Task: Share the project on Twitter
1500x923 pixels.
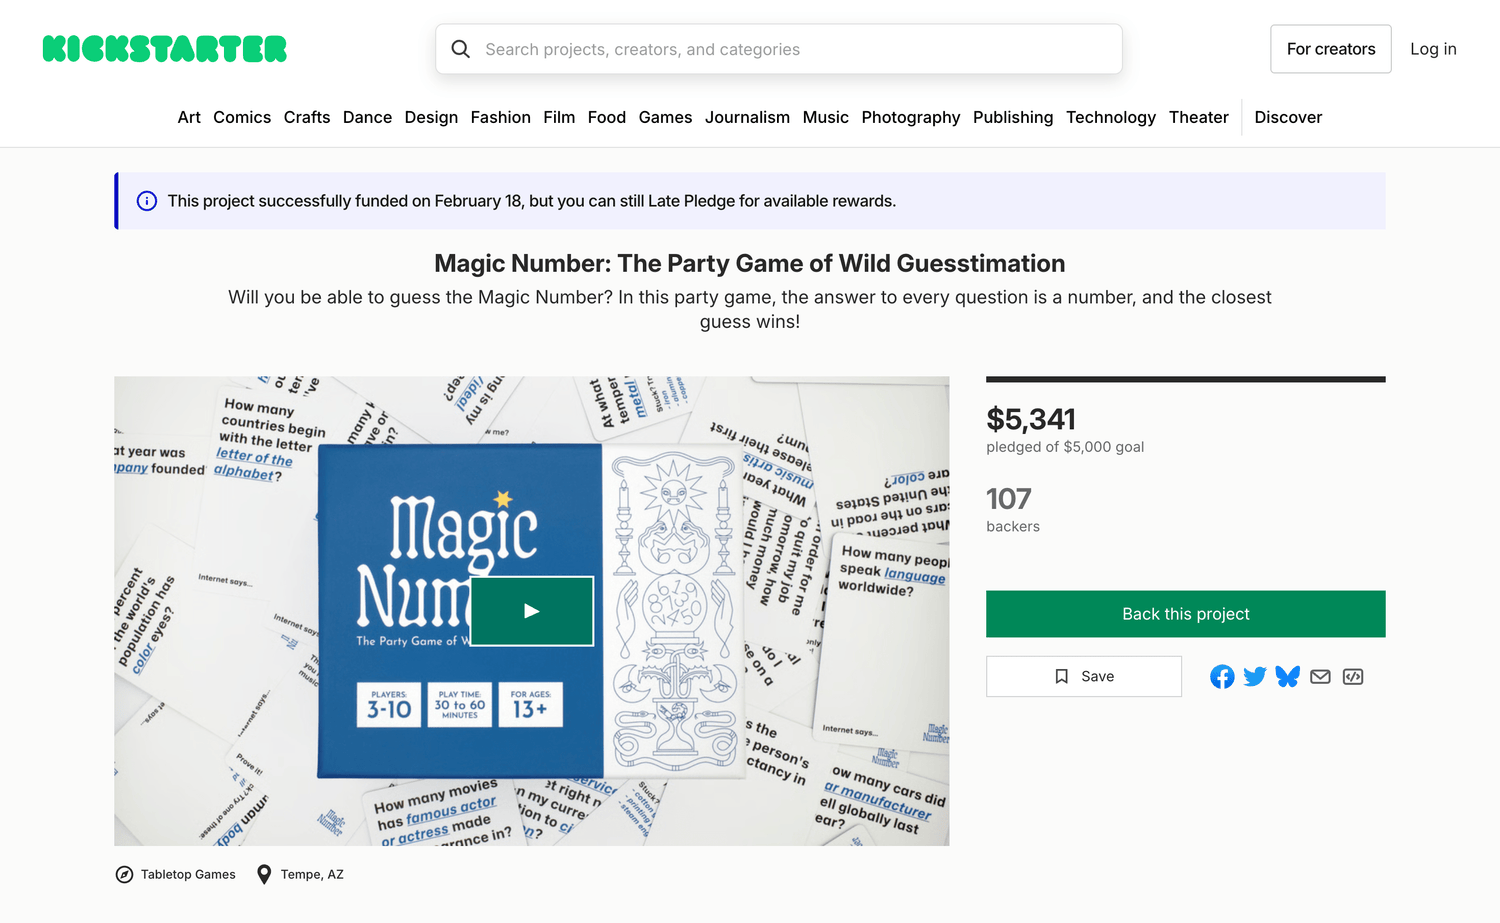Action: coord(1255,676)
